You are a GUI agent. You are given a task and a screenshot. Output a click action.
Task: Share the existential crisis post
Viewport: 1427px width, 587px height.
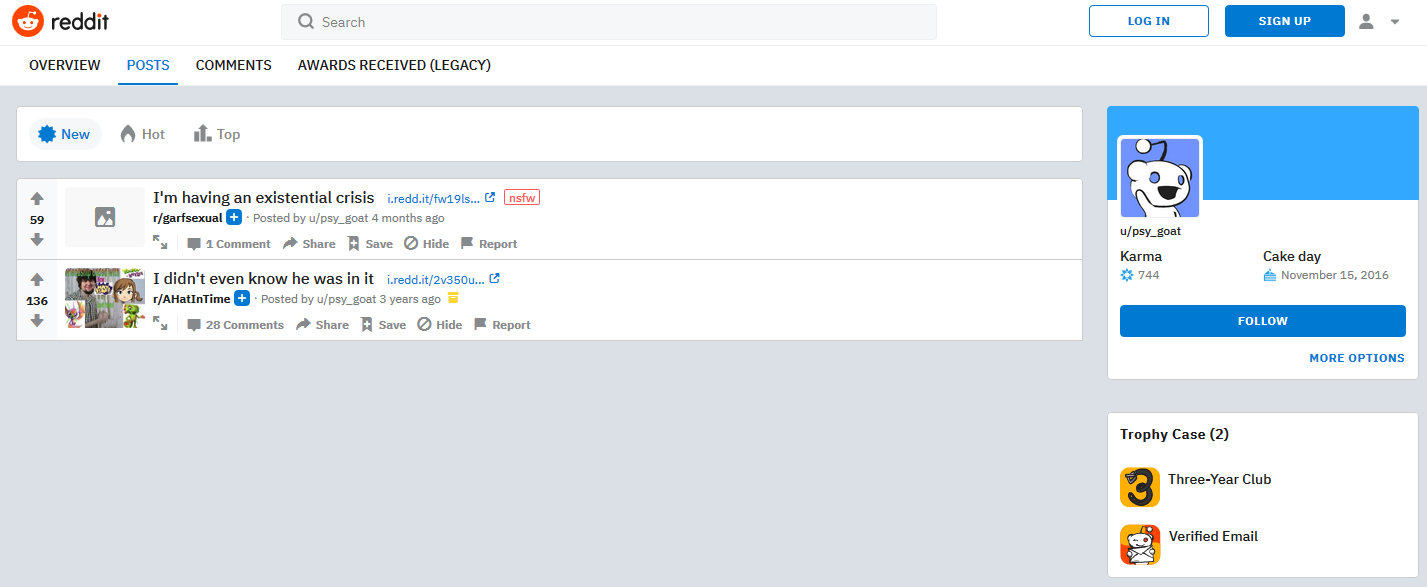(x=309, y=244)
